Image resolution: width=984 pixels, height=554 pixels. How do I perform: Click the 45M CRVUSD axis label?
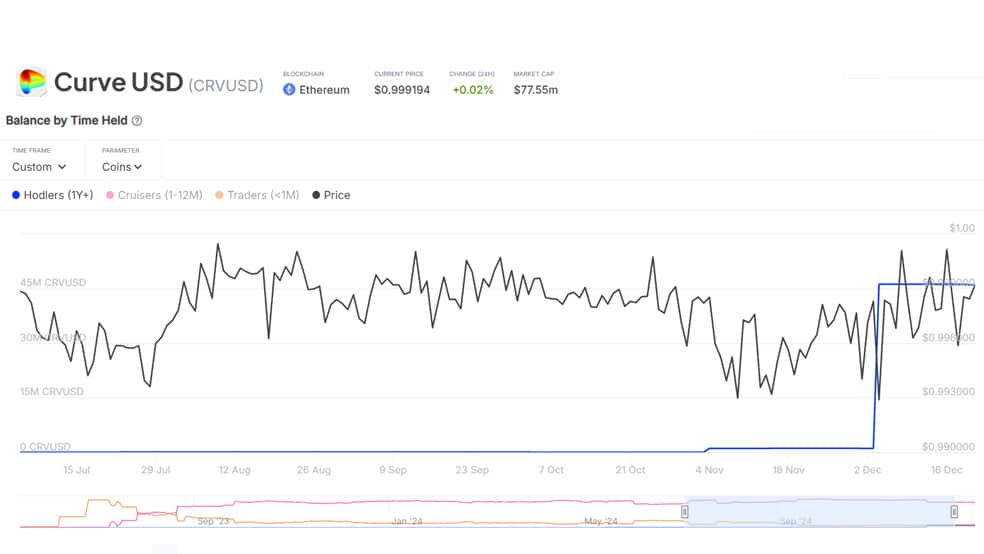click(53, 282)
